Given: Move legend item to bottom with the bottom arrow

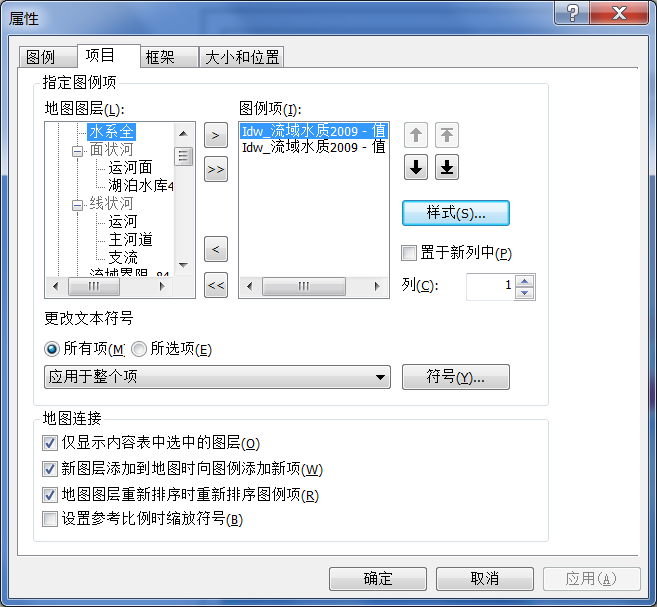Looking at the screenshot, I should pos(447,167).
